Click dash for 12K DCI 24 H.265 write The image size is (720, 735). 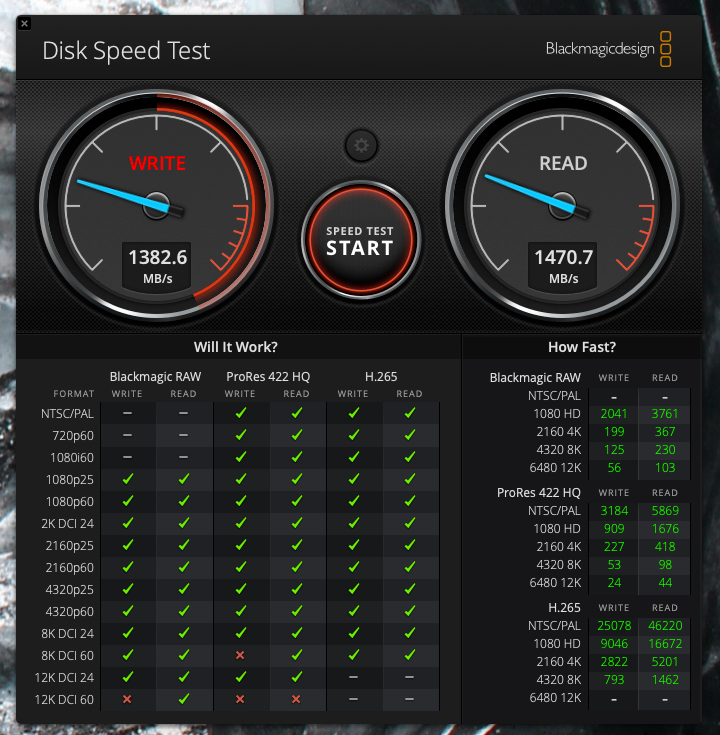tap(353, 677)
